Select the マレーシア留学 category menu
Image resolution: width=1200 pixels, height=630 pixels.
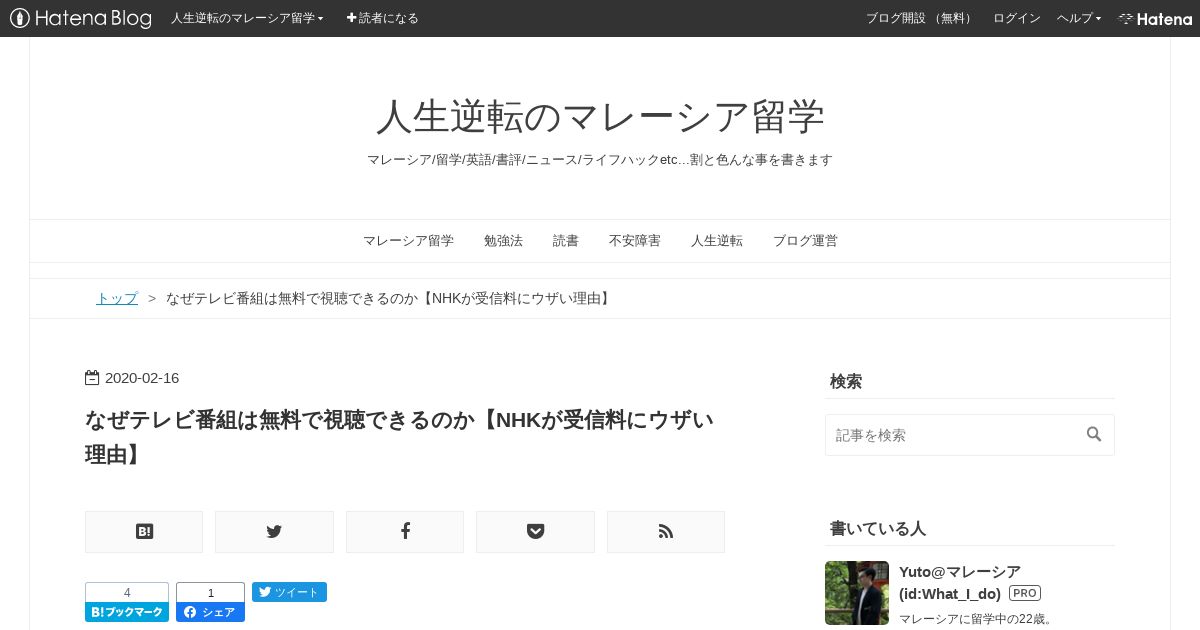pos(408,241)
